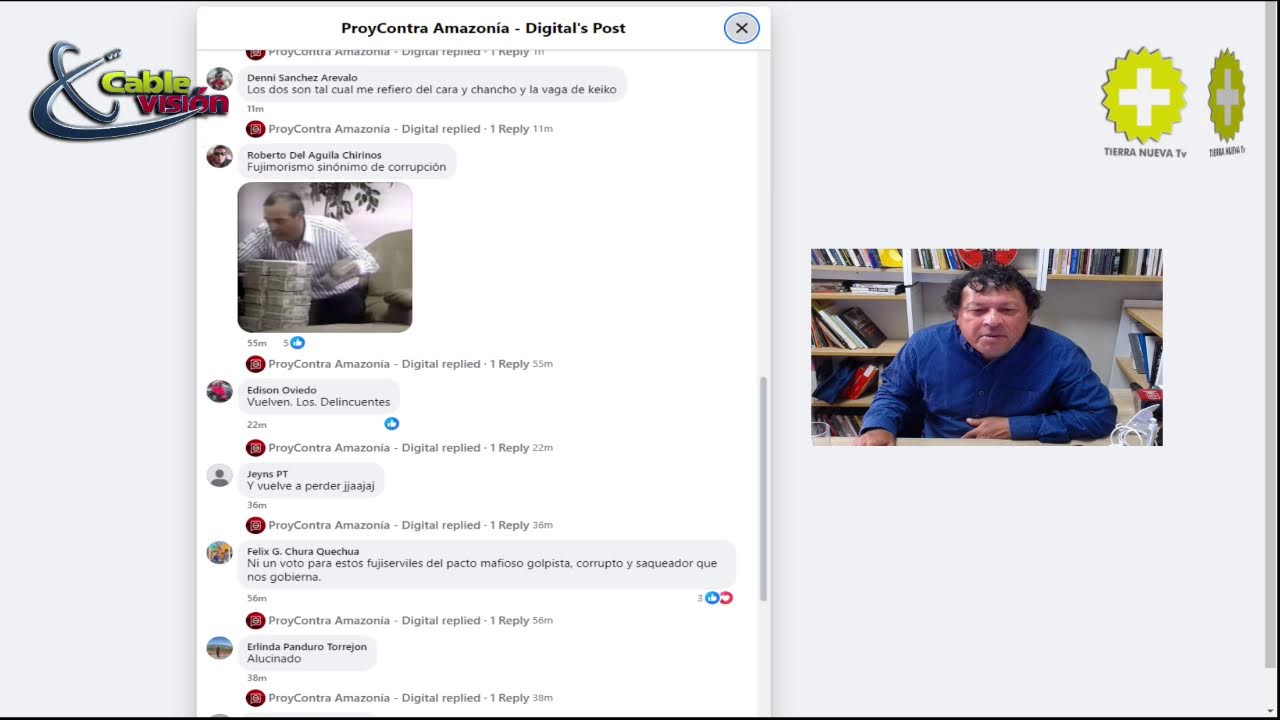
Task: Click the comment text "Alucinado"
Action: pos(274,659)
